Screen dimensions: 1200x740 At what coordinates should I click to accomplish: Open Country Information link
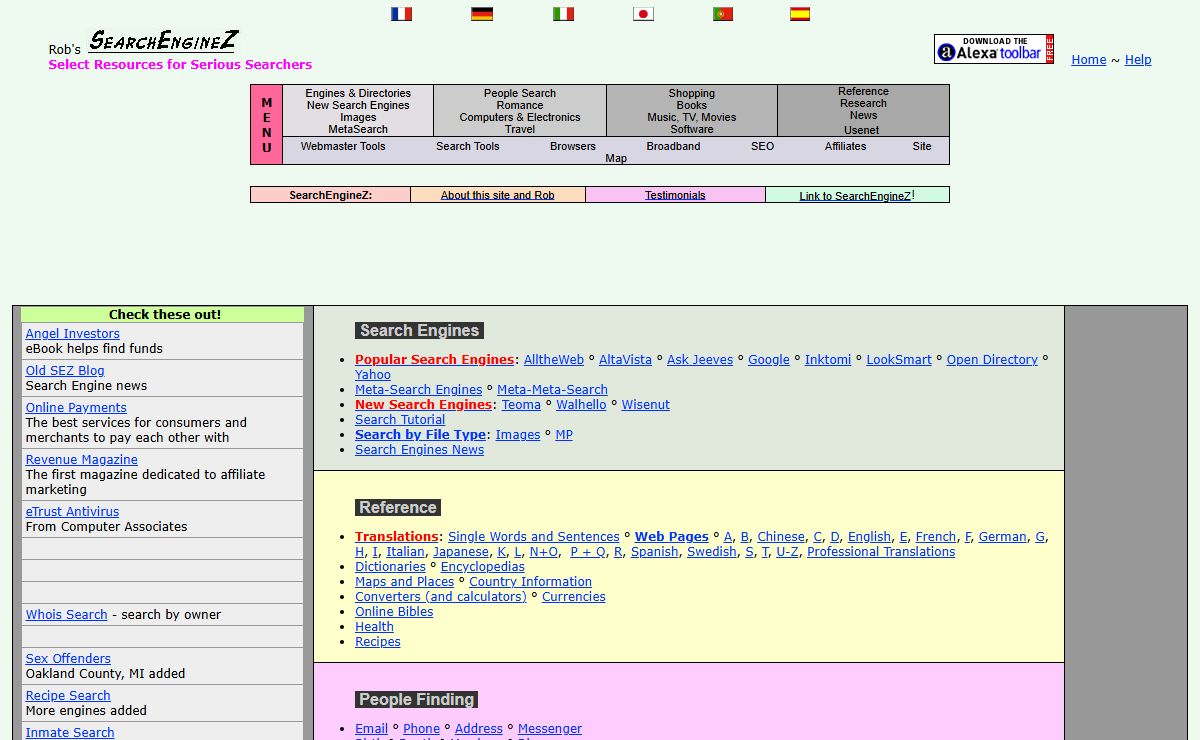pos(530,582)
